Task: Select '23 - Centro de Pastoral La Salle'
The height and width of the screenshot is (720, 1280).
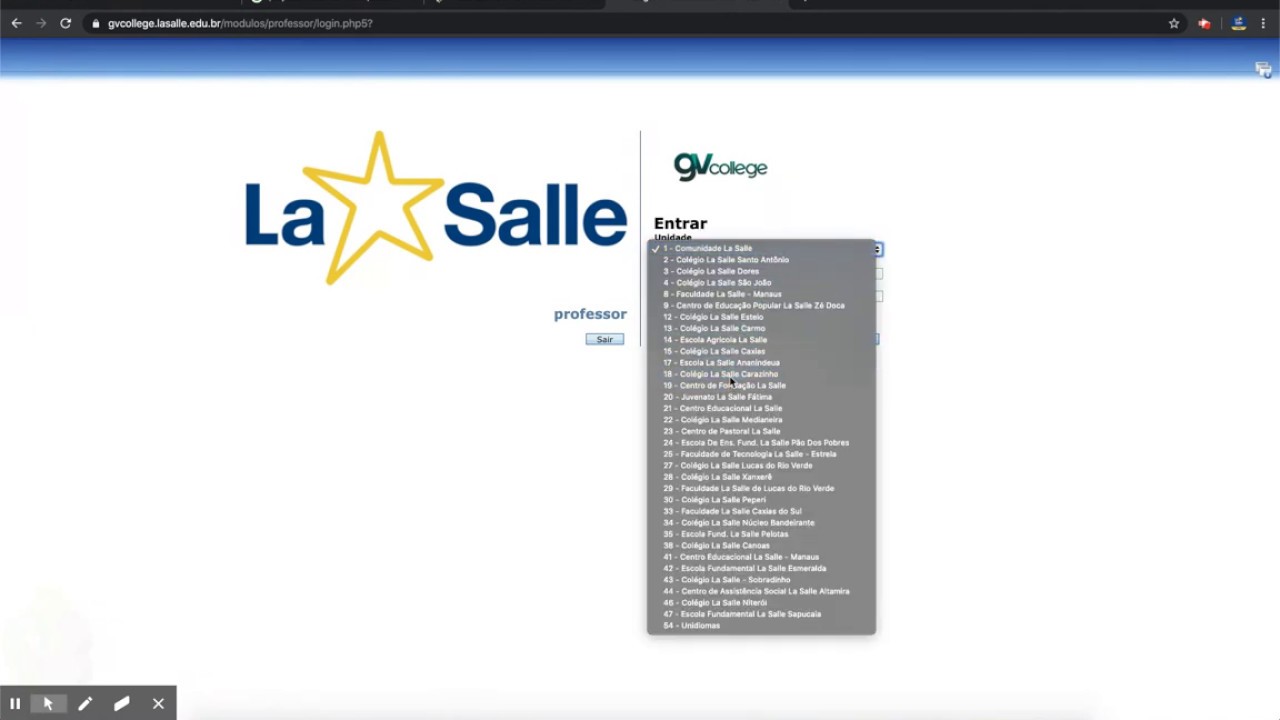Action: click(x=761, y=431)
